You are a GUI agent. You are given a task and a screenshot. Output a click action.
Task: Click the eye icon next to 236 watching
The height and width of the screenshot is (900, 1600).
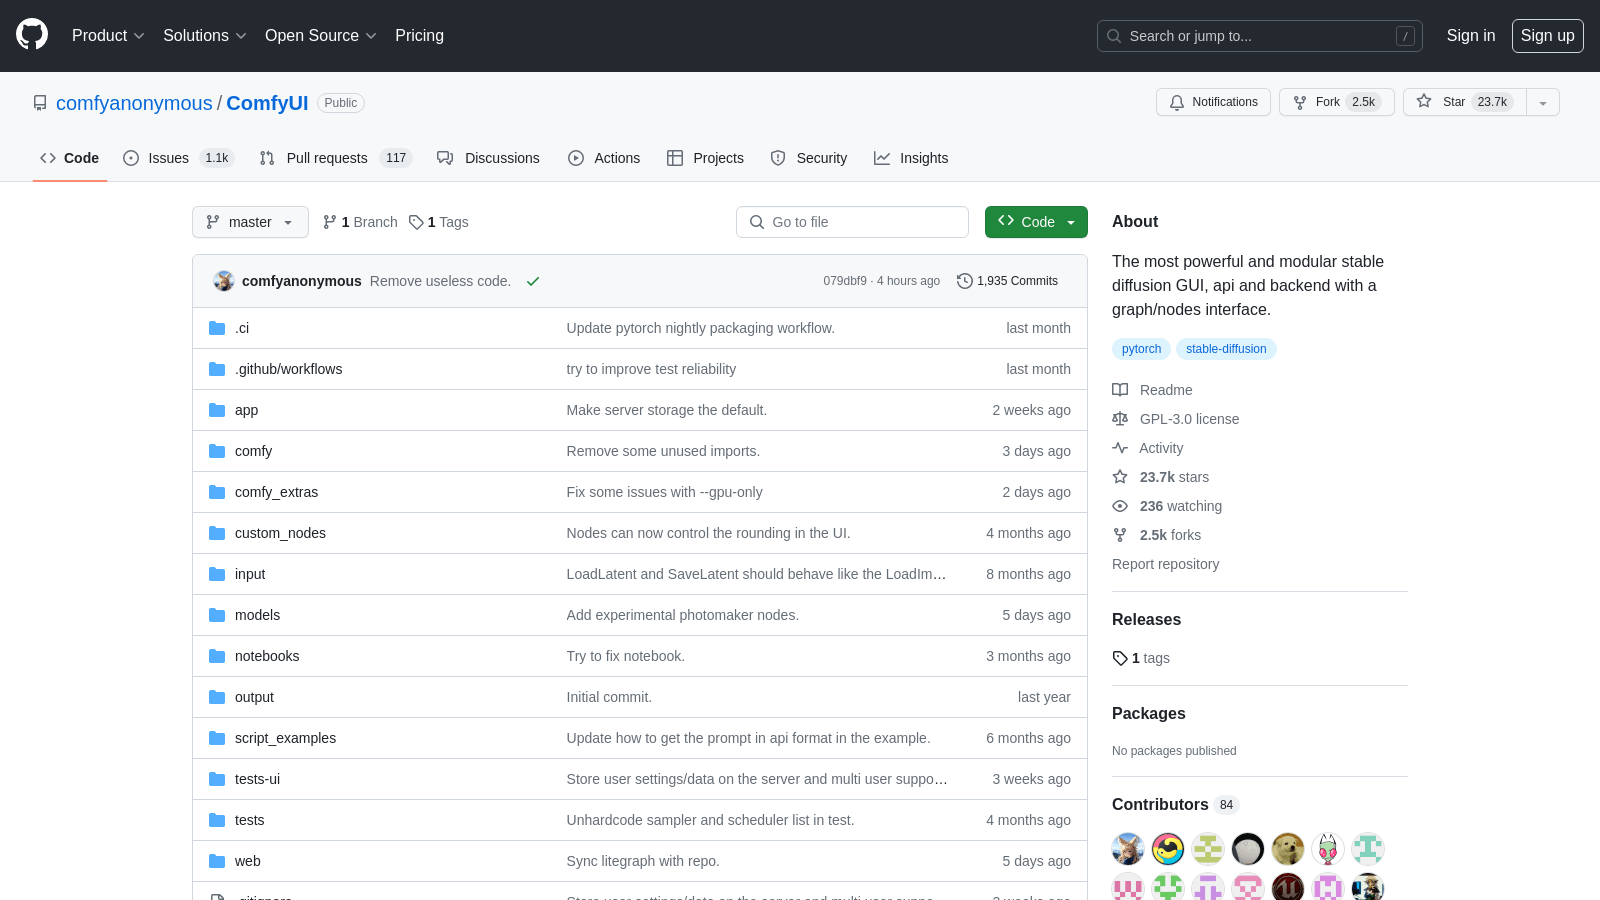coord(1120,506)
